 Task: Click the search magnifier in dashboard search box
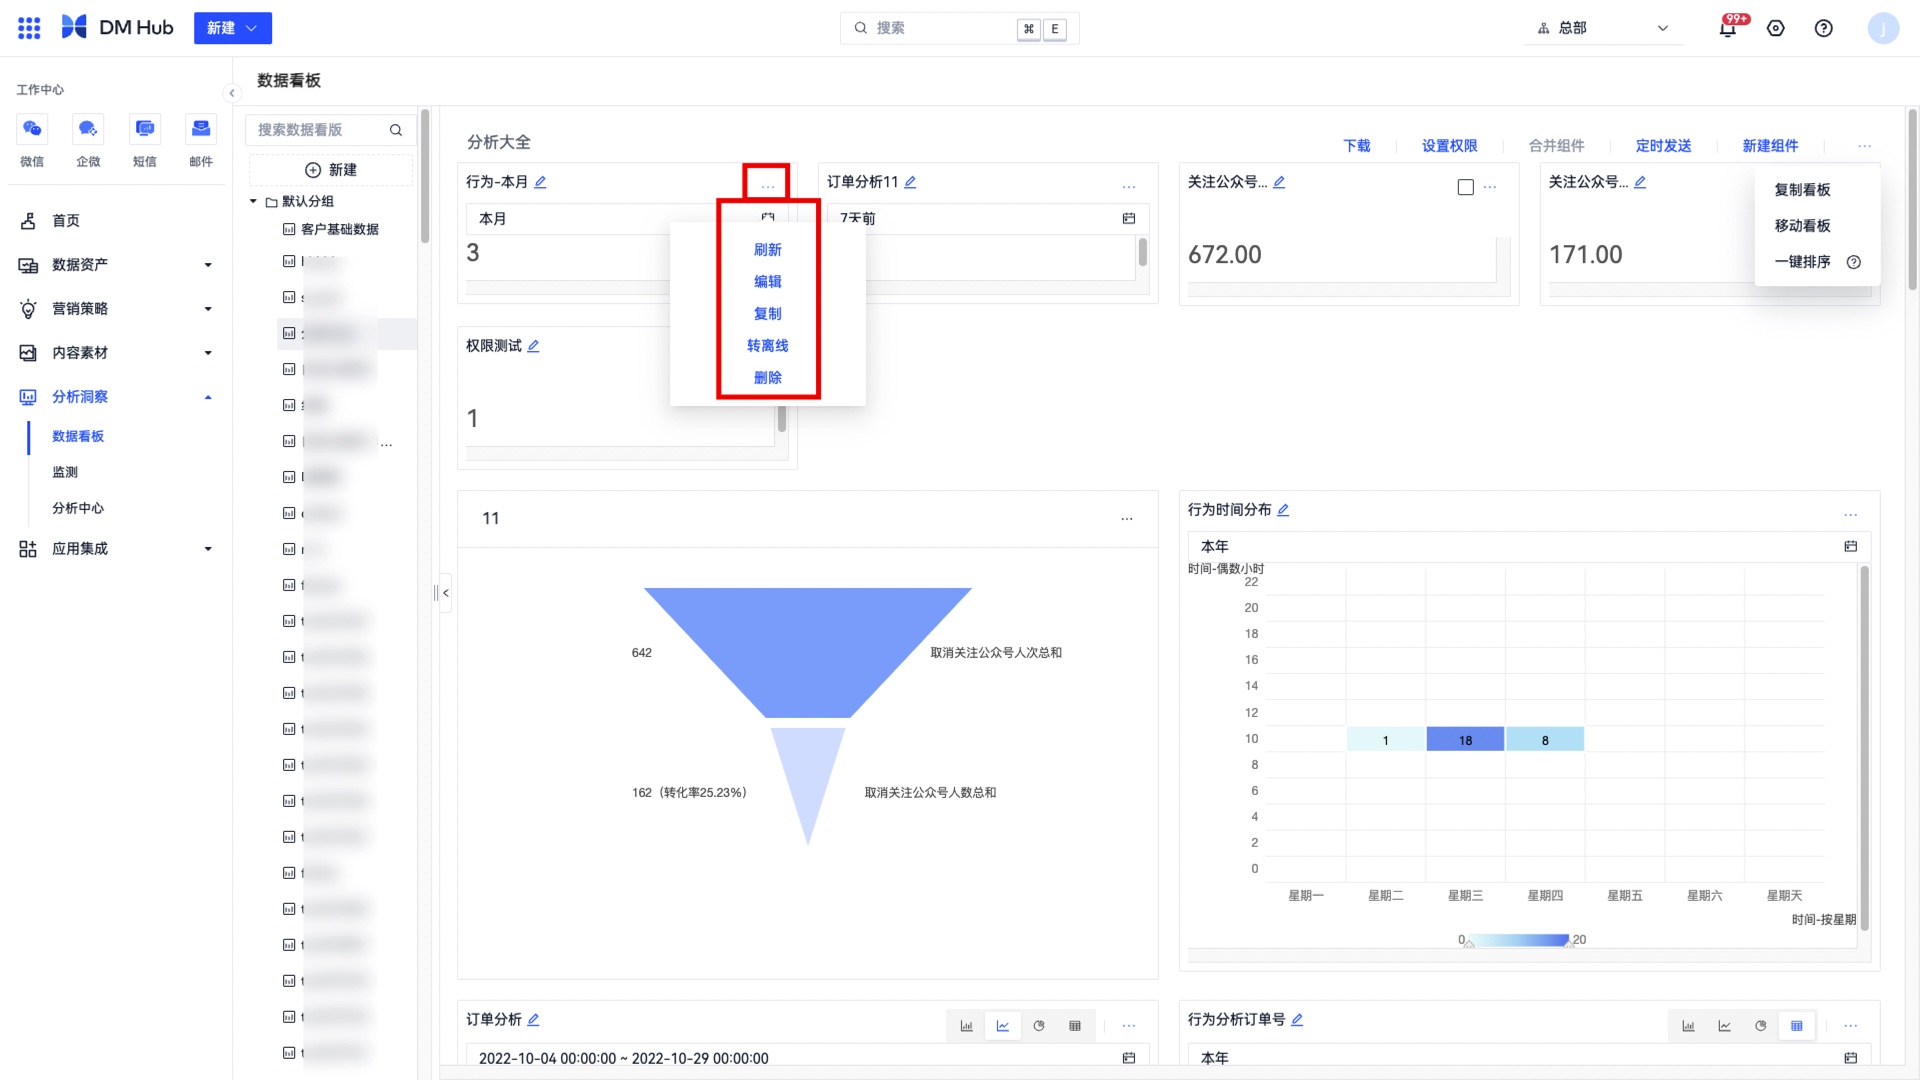pyautogui.click(x=396, y=130)
